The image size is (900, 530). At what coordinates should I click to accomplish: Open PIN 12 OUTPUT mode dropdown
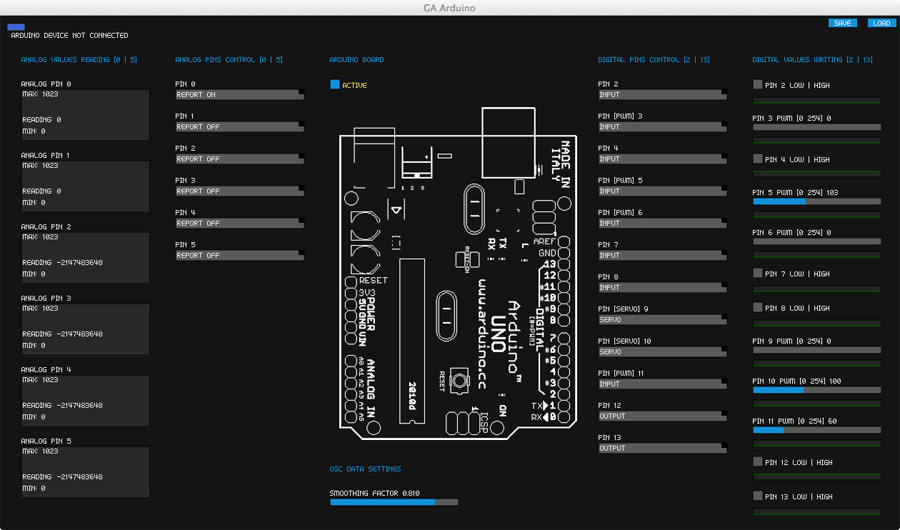(x=662, y=416)
